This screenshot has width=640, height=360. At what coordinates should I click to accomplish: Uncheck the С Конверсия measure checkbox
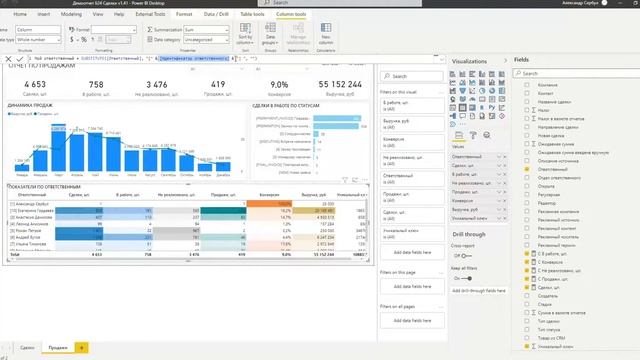click(527, 262)
